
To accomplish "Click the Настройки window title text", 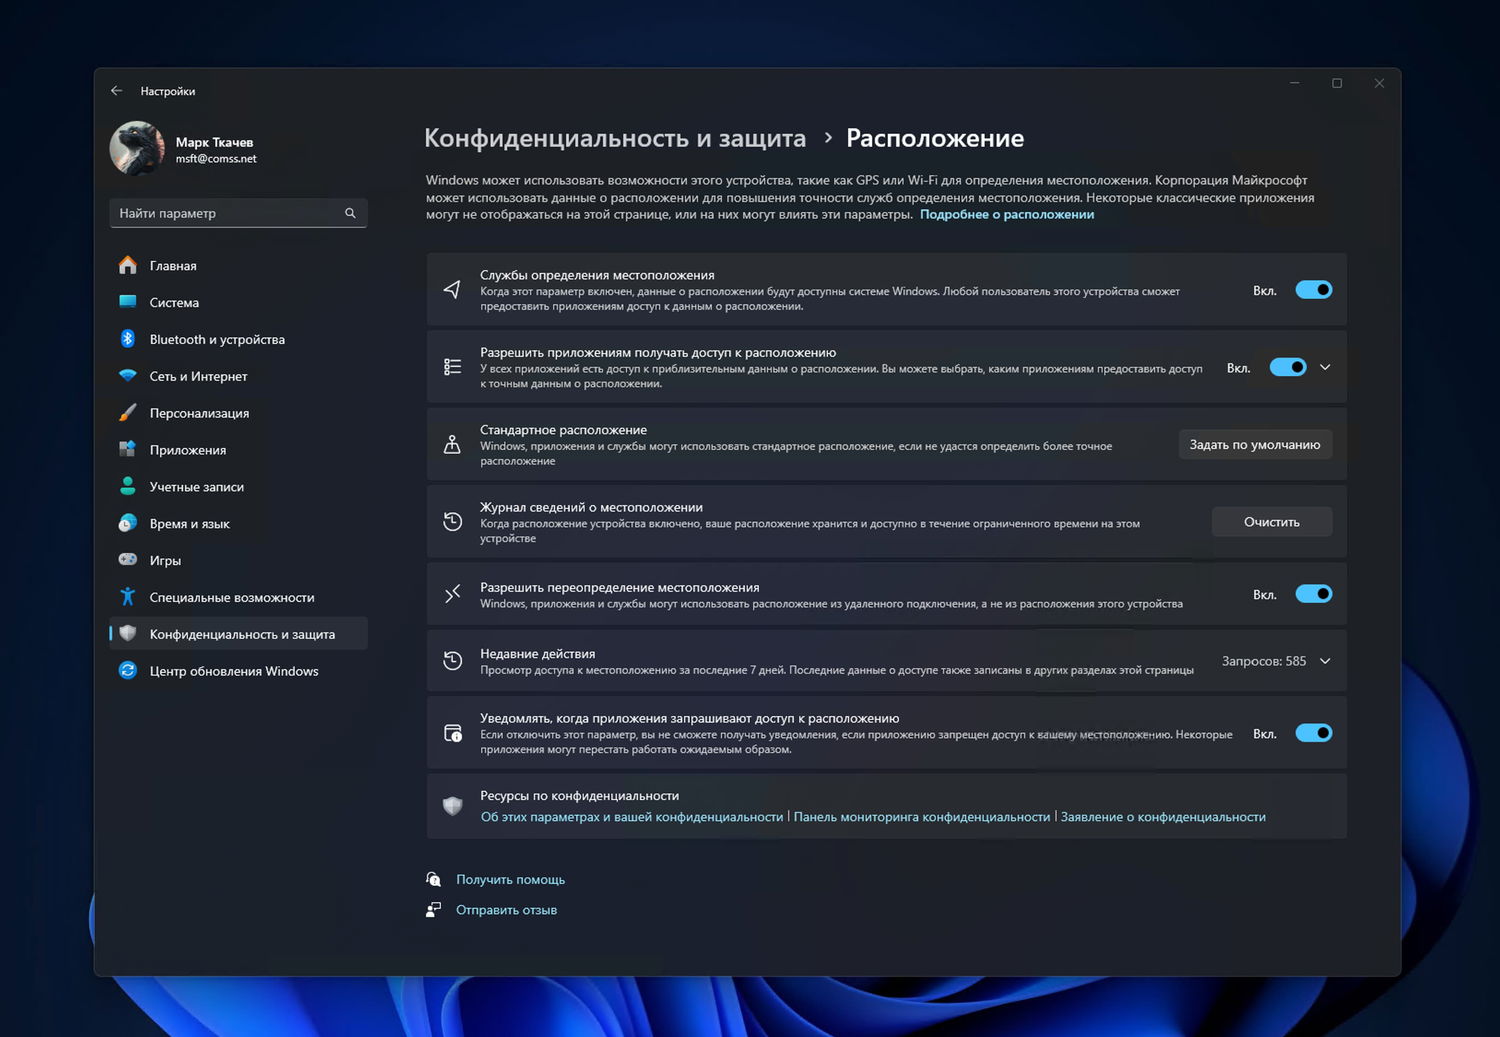I will point(168,91).
